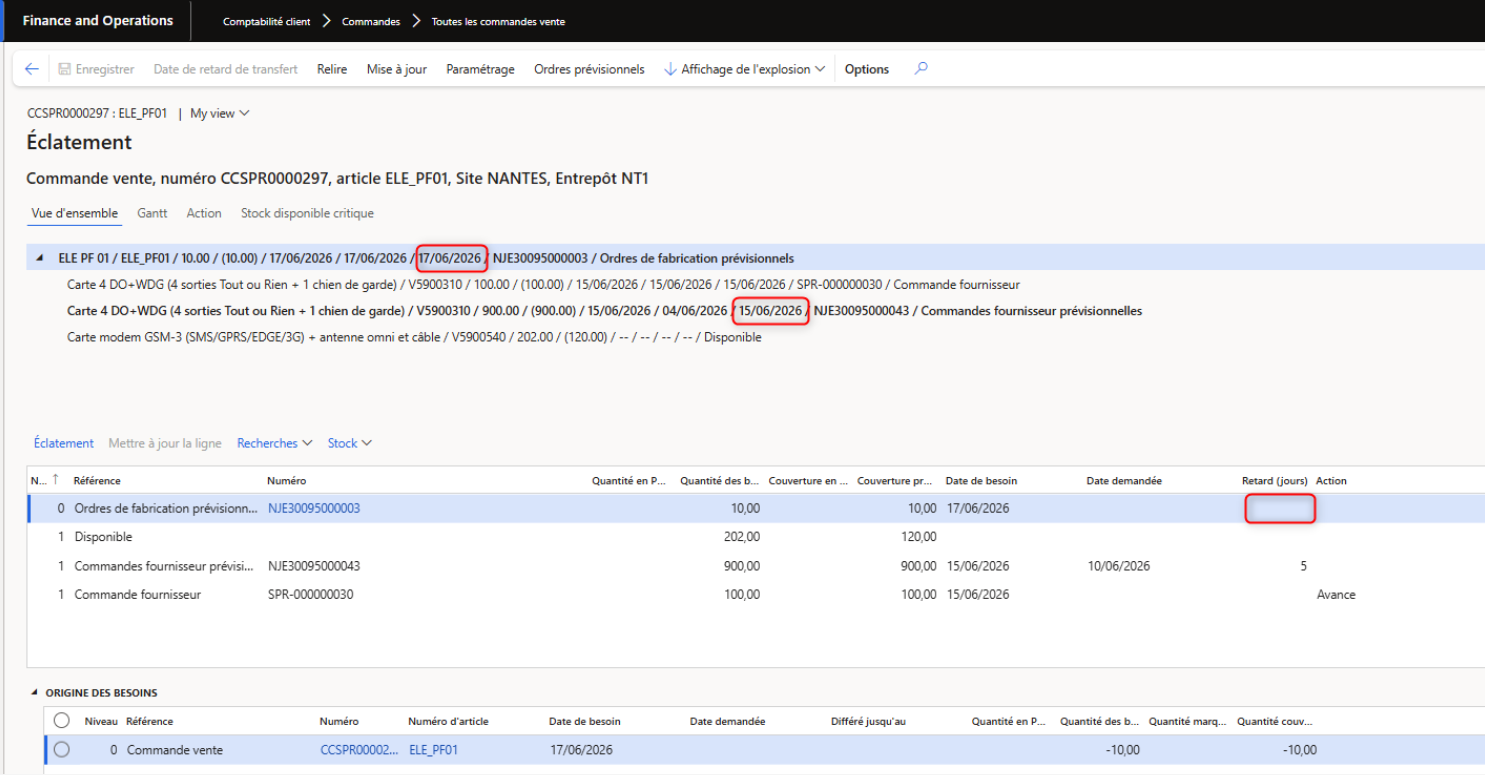Open the ELE_PF01 article link in the grid
Viewport: 1485px width, 775px height.
coord(434,750)
